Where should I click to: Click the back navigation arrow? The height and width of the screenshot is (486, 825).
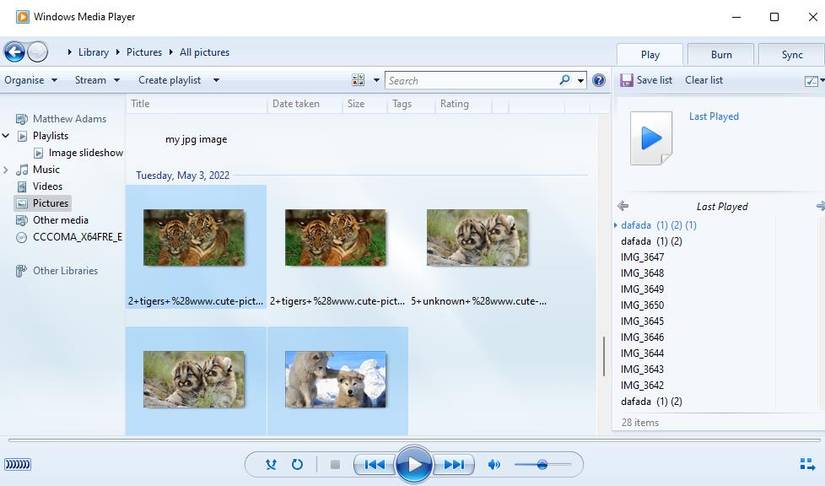click(x=14, y=52)
